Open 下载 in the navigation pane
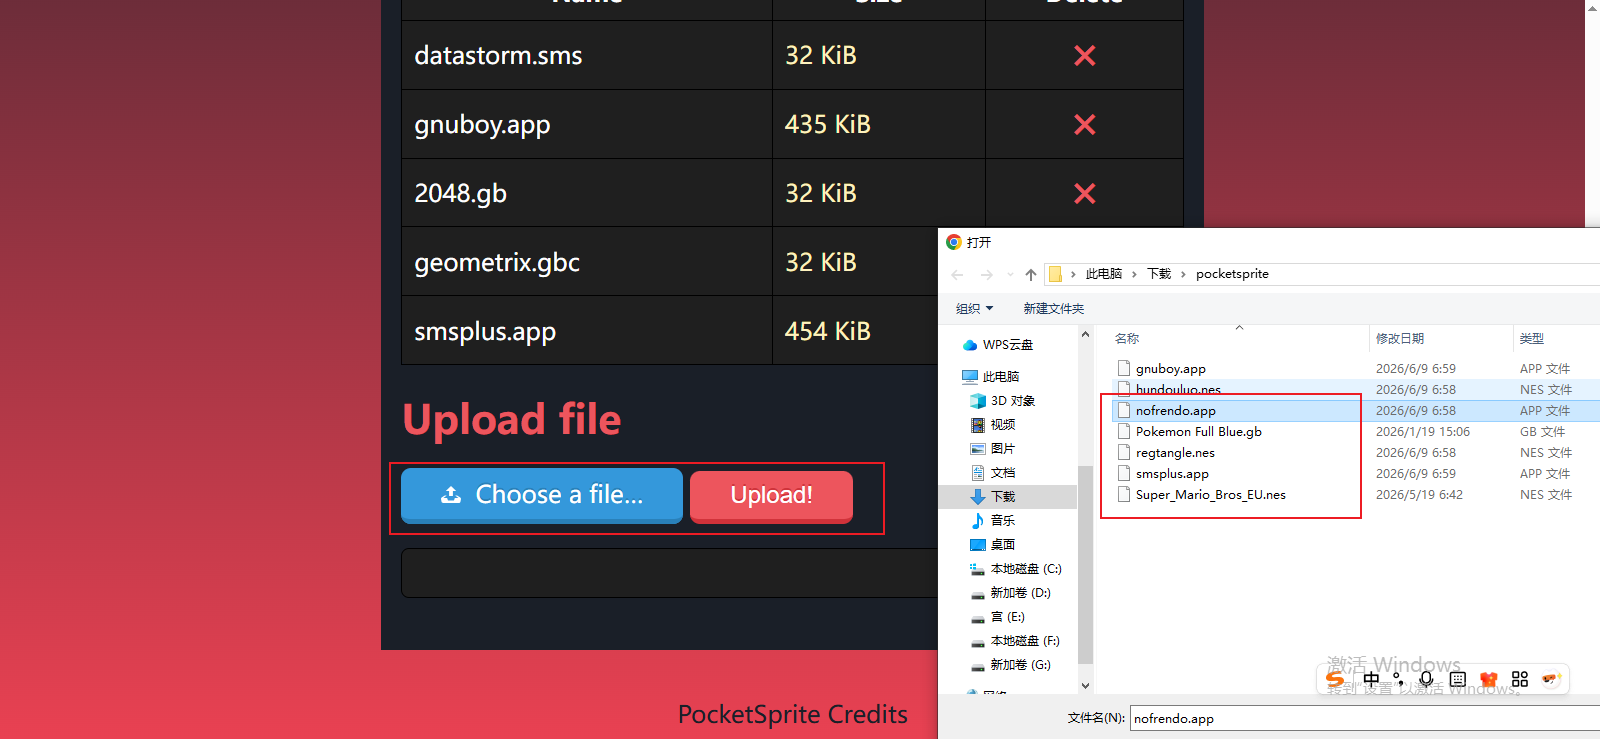This screenshot has width=1600, height=739. (x=993, y=497)
